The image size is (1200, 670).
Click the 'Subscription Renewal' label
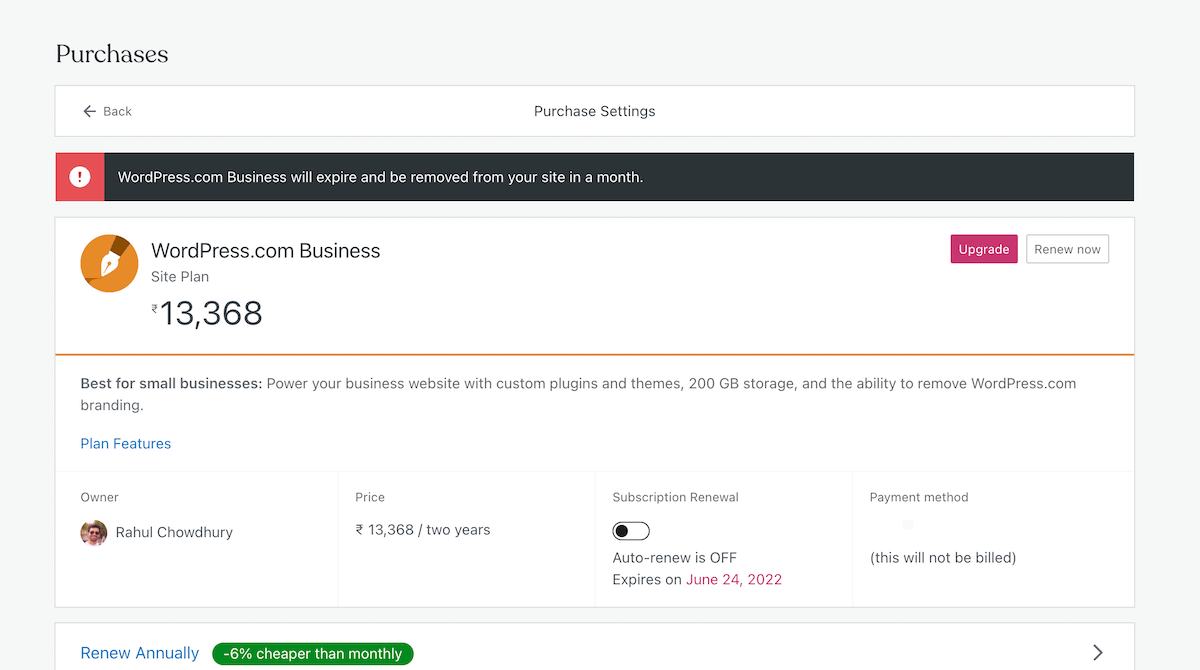(x=676, y=497)
